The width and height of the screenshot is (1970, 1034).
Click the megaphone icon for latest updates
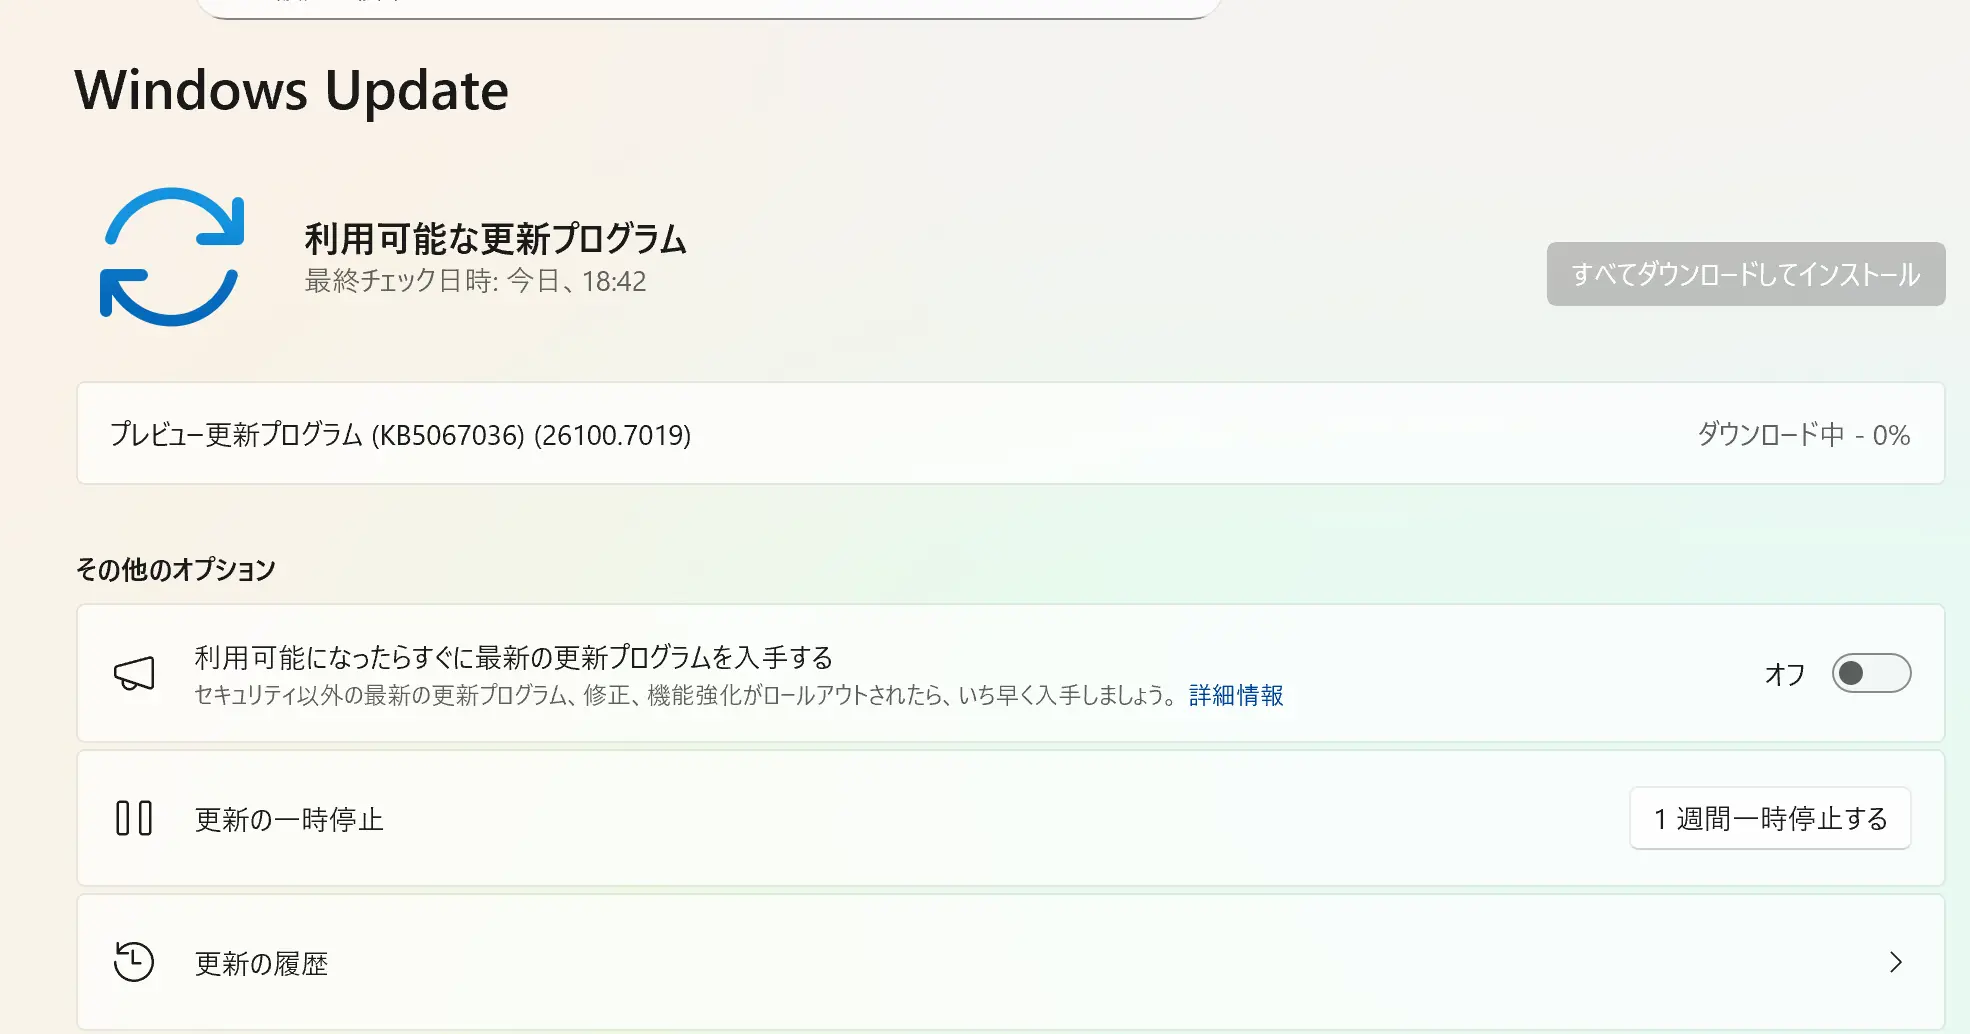pyautogui.click(x=134, y=674)
